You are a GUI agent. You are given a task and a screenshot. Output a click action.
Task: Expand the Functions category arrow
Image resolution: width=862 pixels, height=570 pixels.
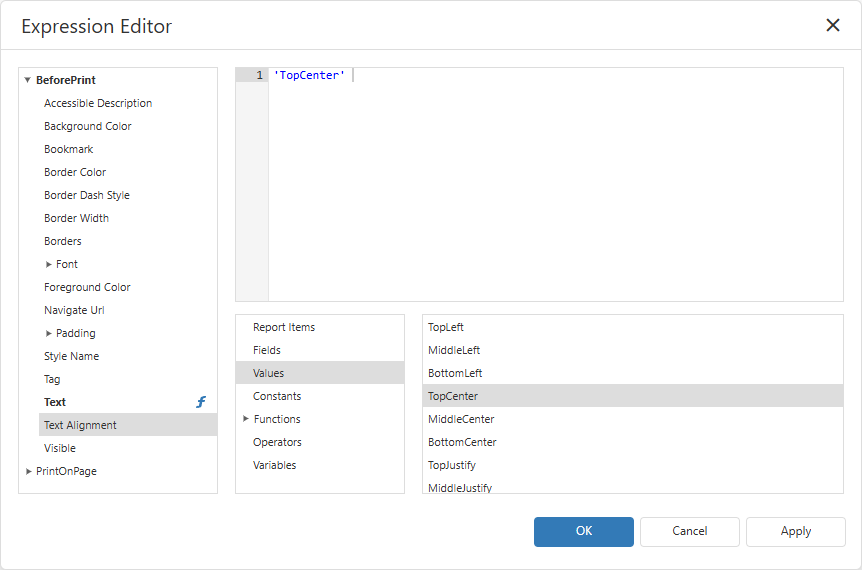point(246,419)
